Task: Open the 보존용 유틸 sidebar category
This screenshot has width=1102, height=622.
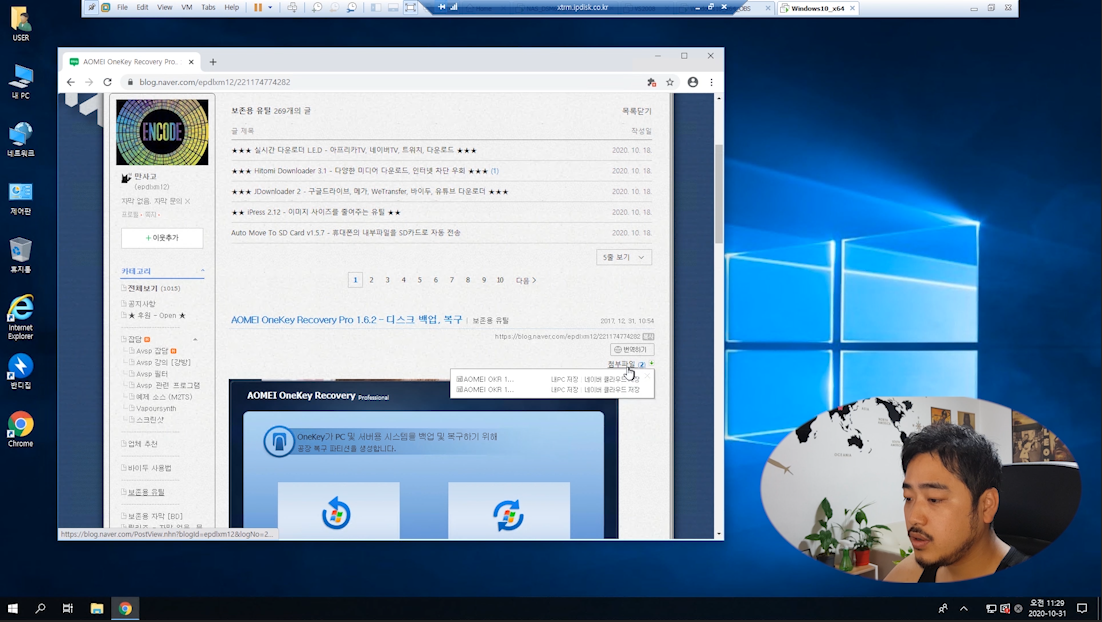Action: click(x=146, y=492)
